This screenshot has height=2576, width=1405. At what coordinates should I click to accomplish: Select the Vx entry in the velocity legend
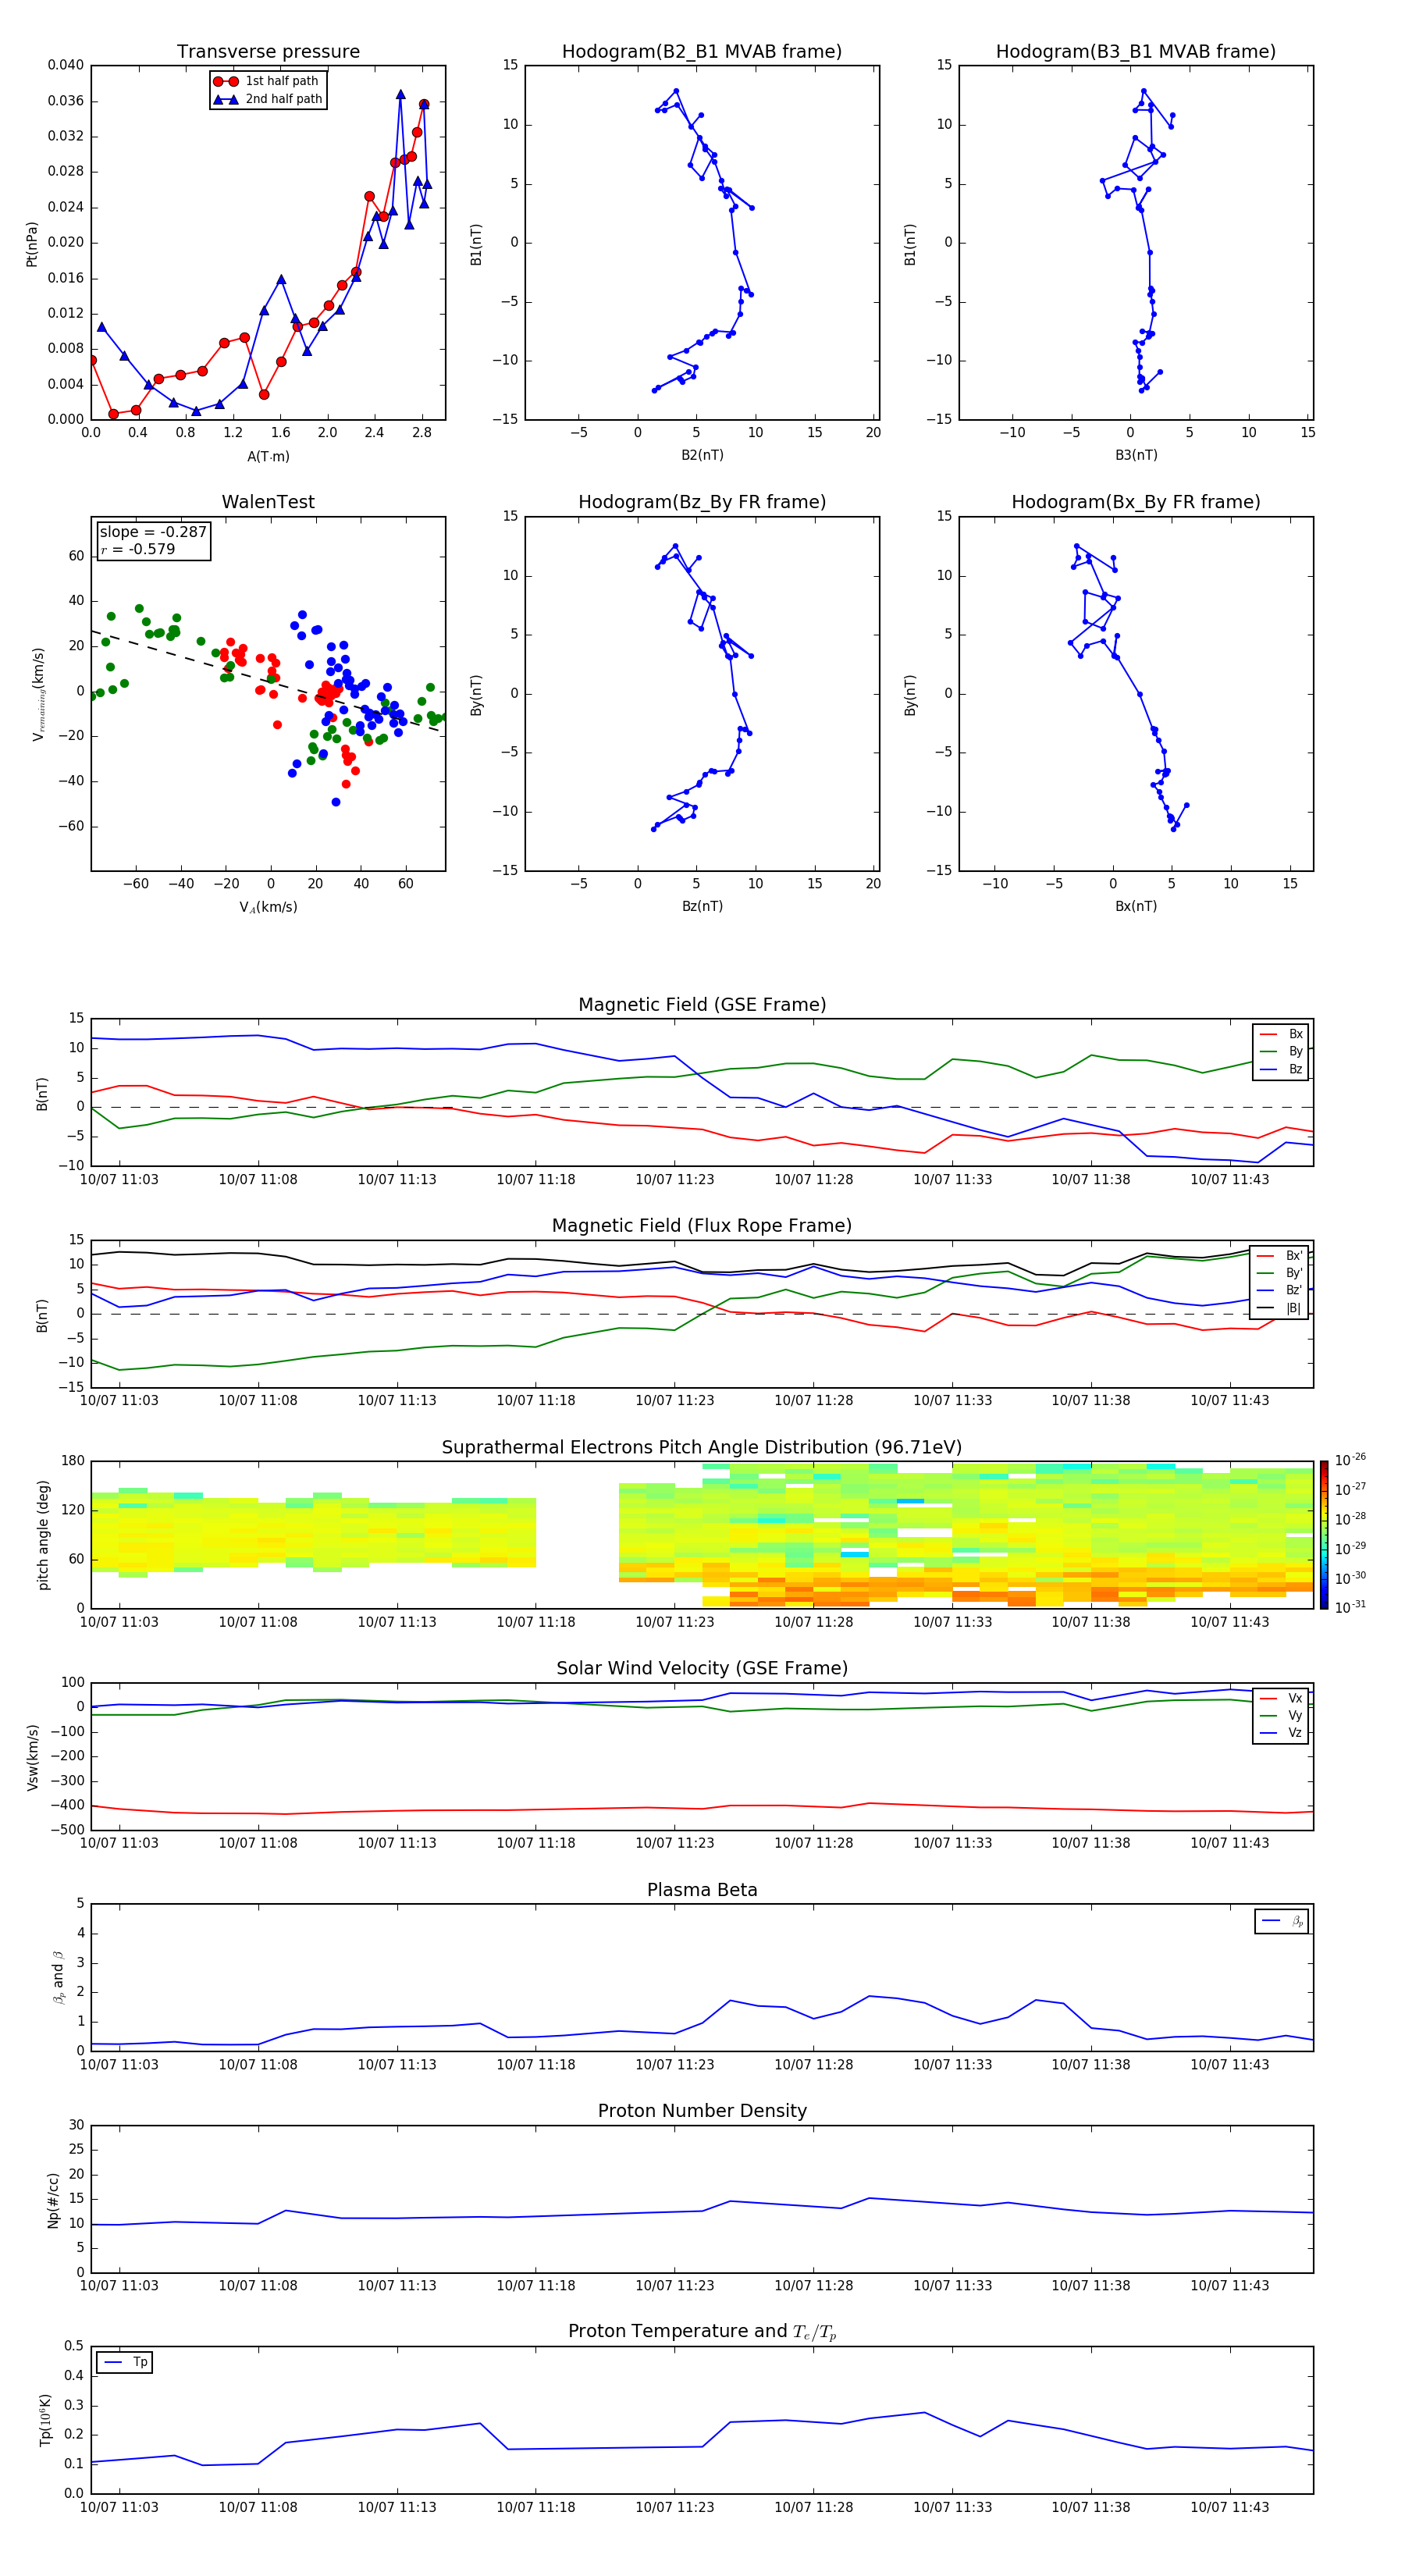click(1281, 1698)
